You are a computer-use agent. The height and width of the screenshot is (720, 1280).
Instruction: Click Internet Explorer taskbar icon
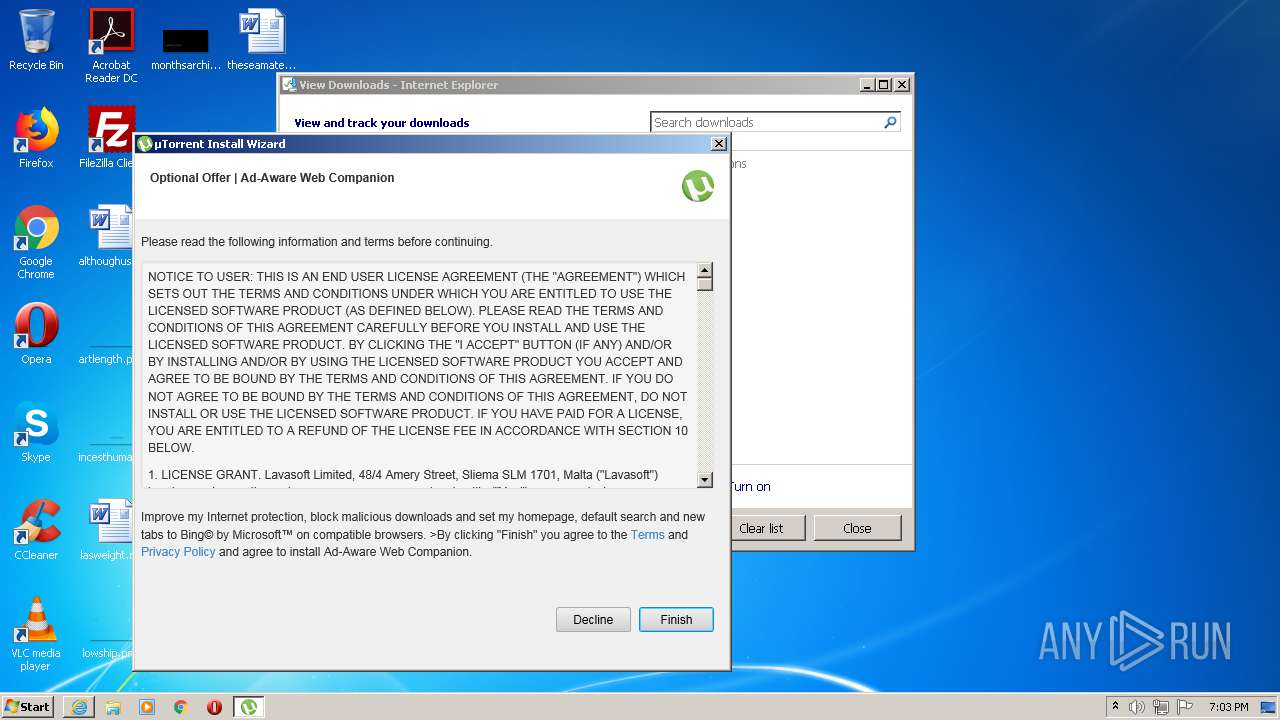(x=79, y=707)
